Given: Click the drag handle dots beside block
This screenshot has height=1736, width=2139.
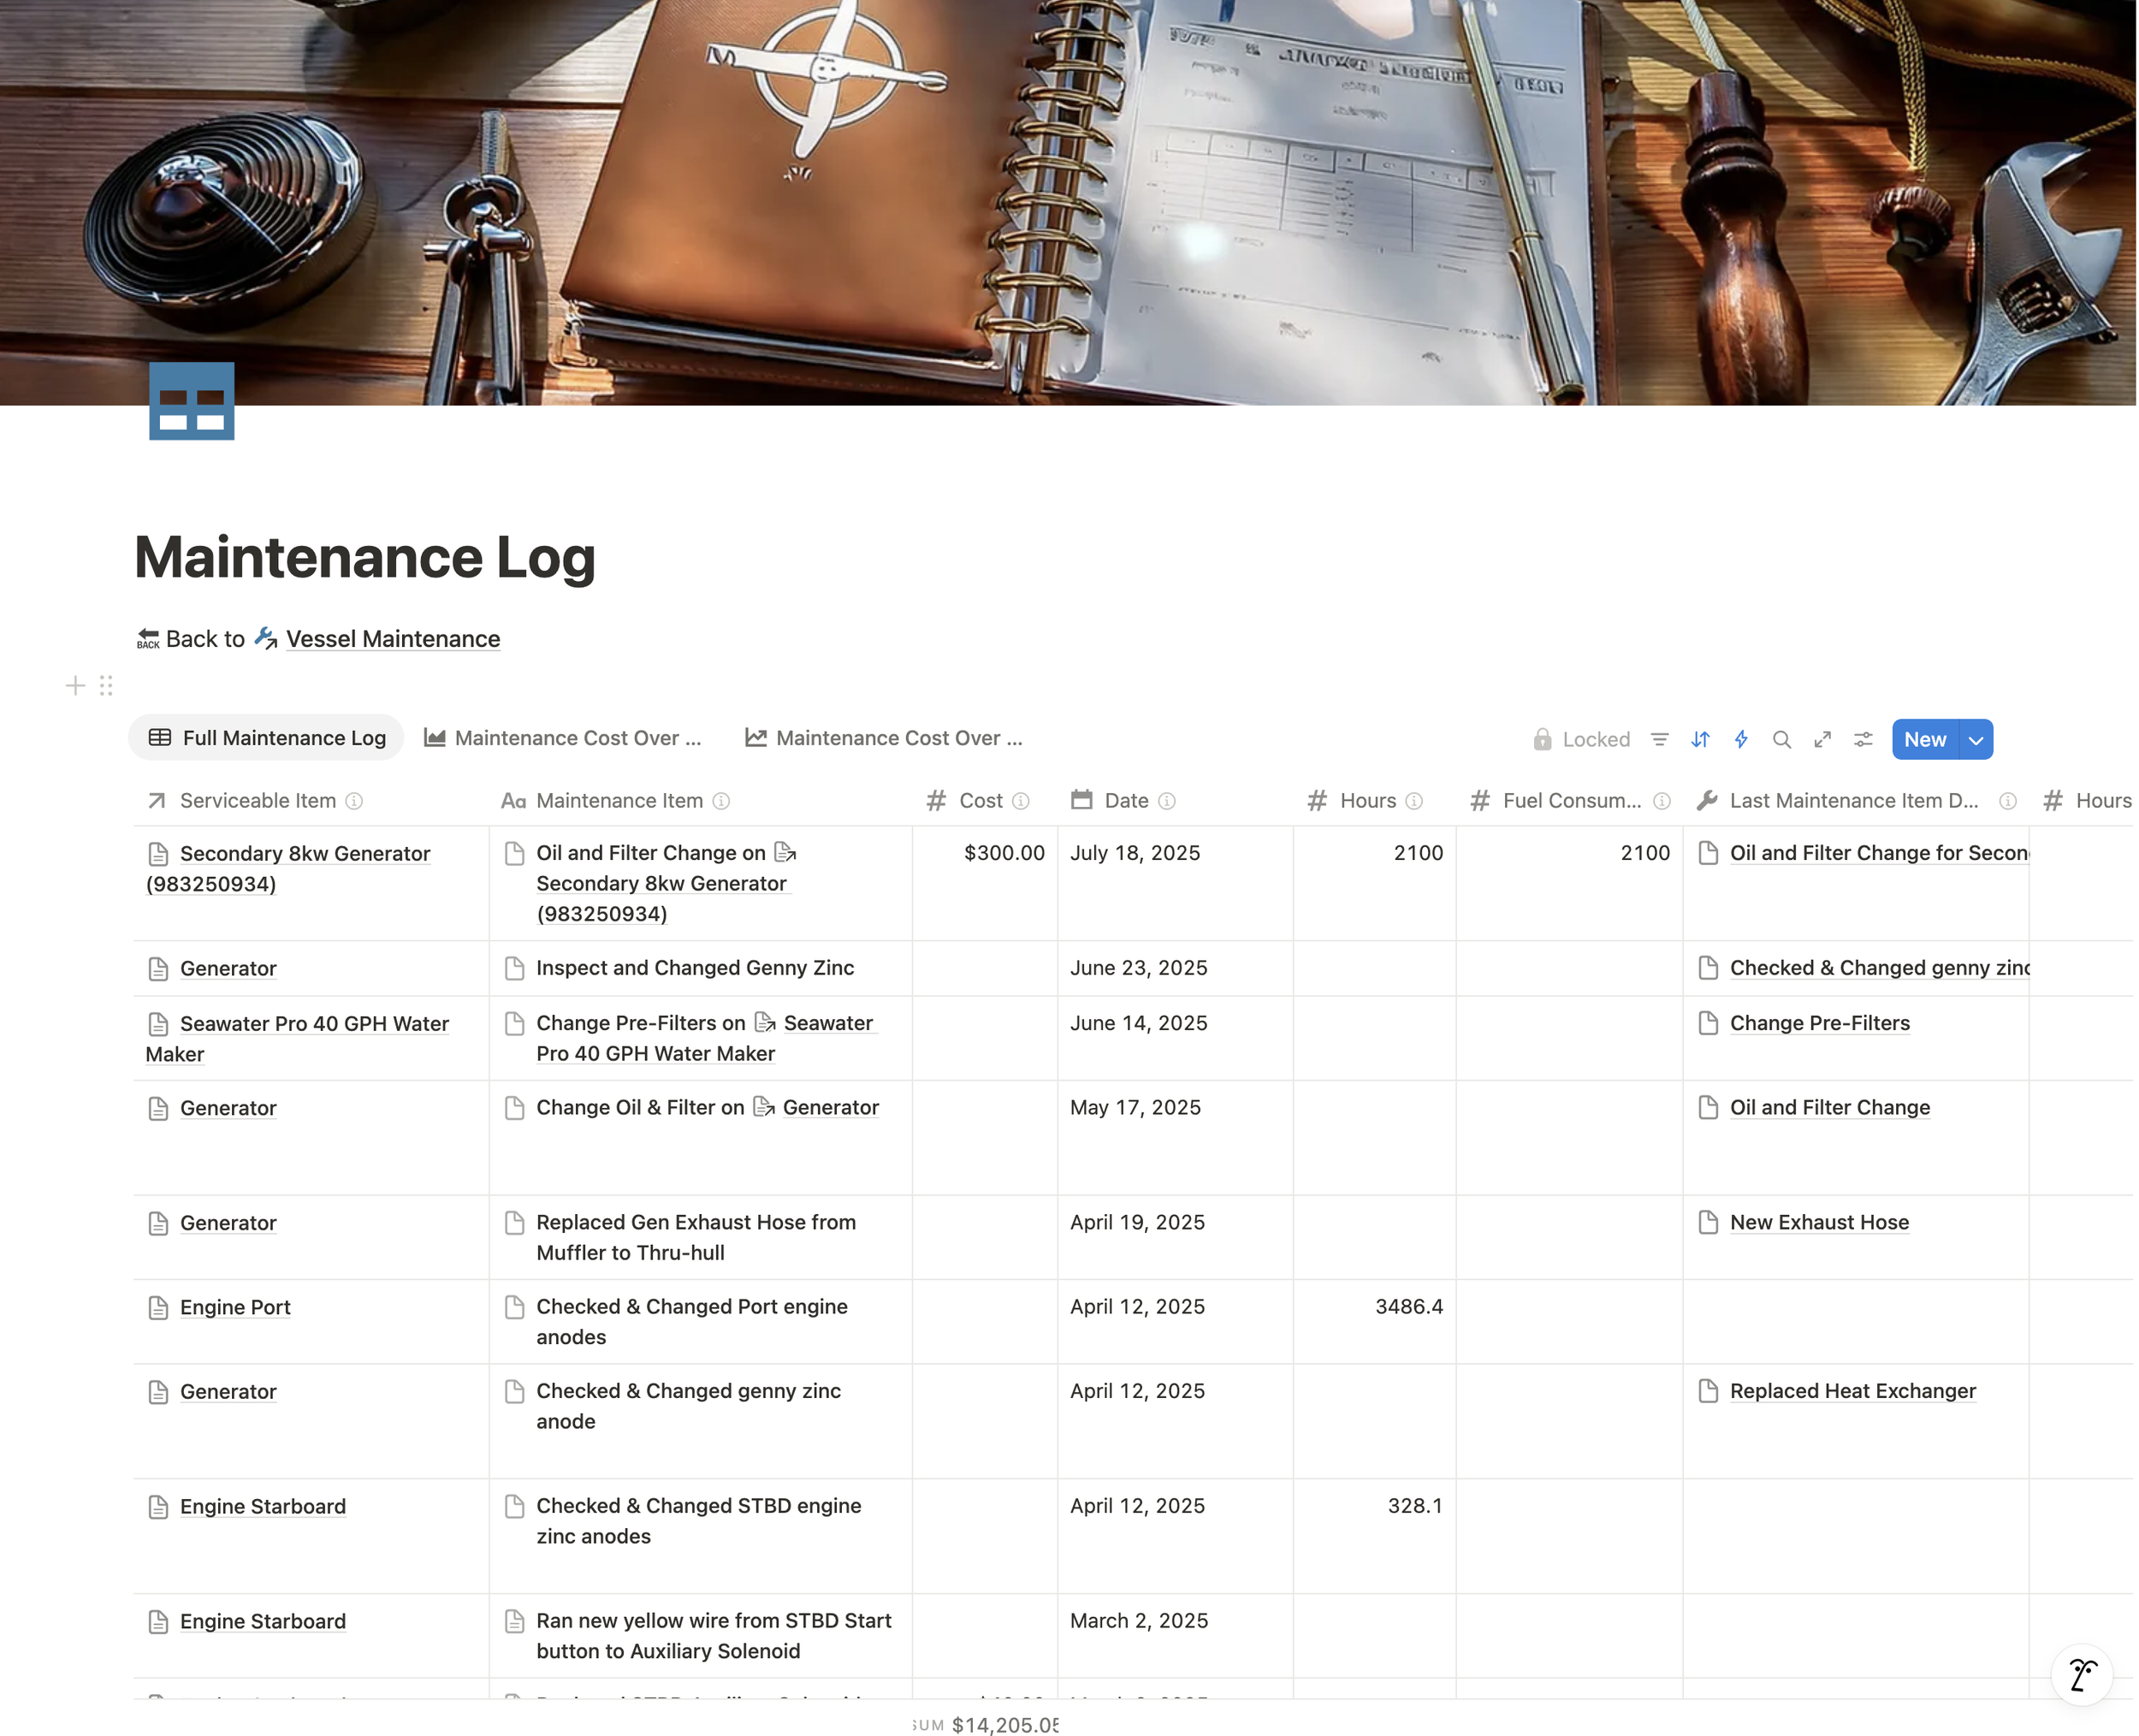Looking at the screenshot, I should coord(106,686).
